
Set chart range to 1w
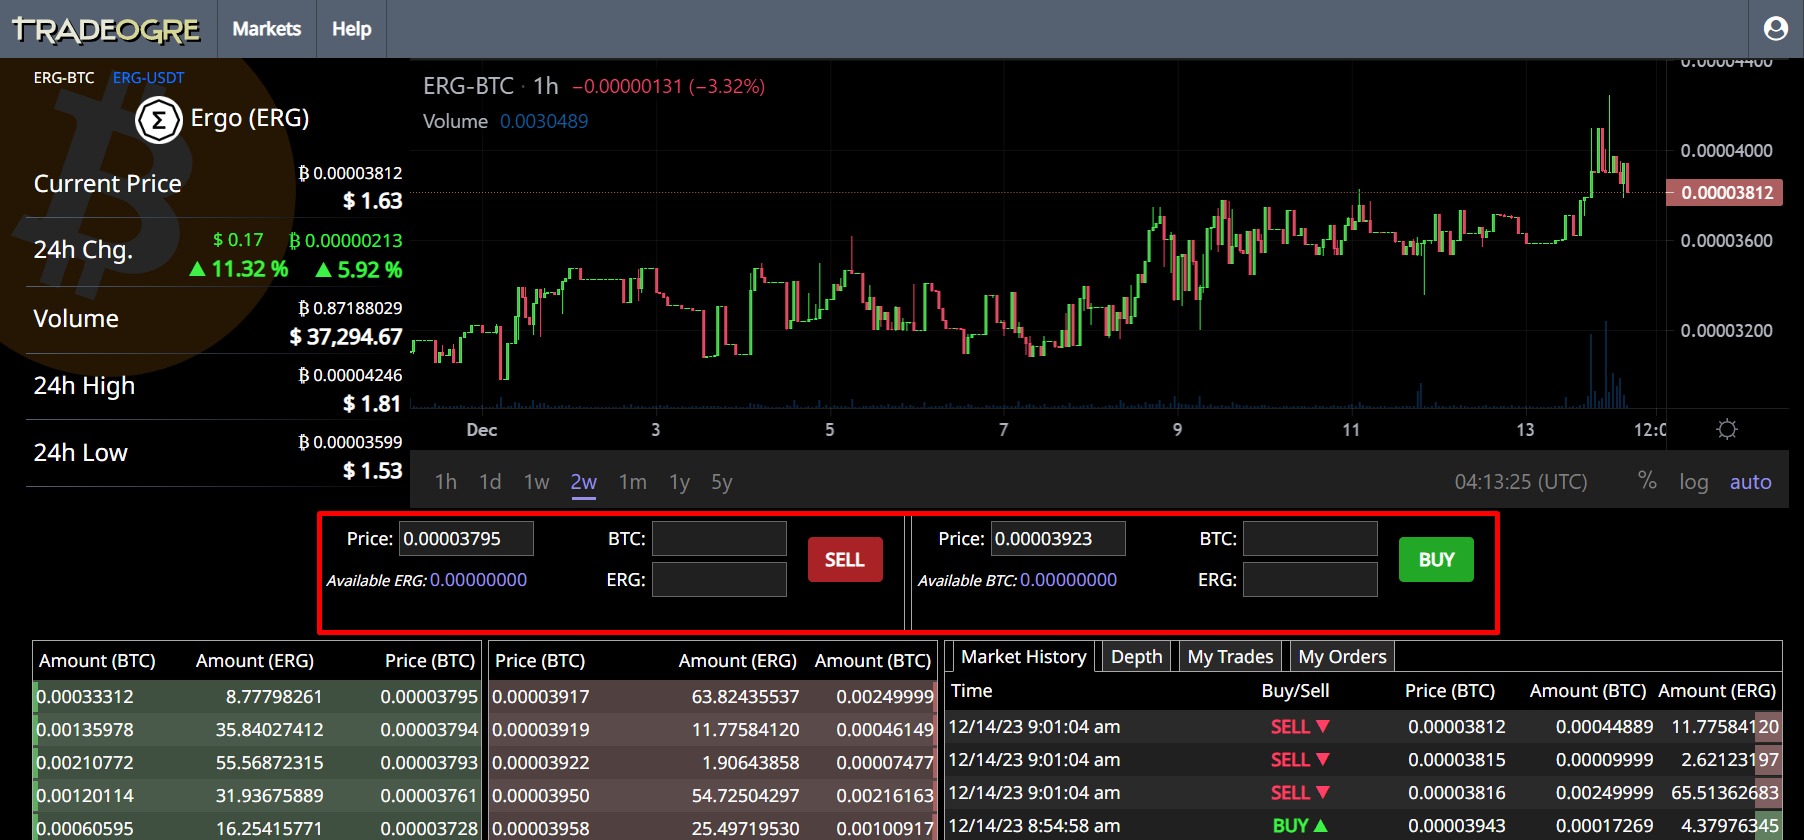point(536,482)
